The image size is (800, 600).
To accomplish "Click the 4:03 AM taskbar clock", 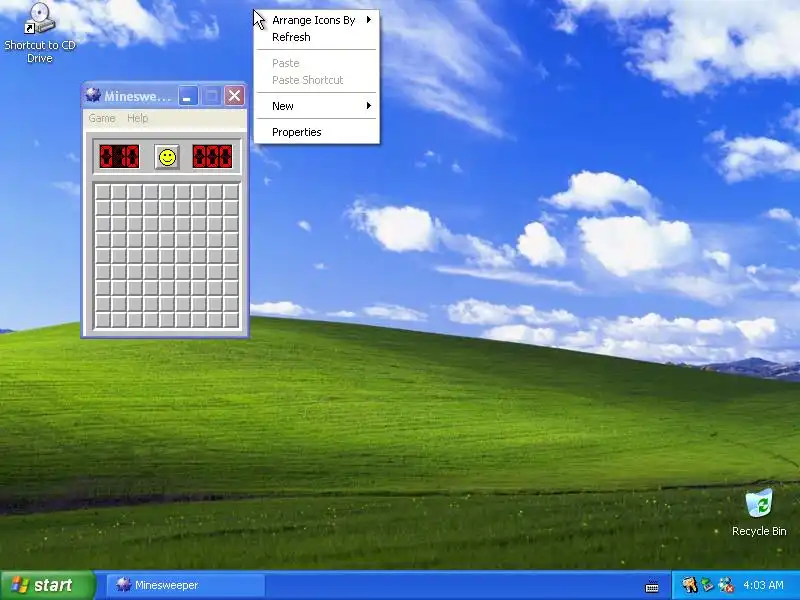I will tap(763, 585).
